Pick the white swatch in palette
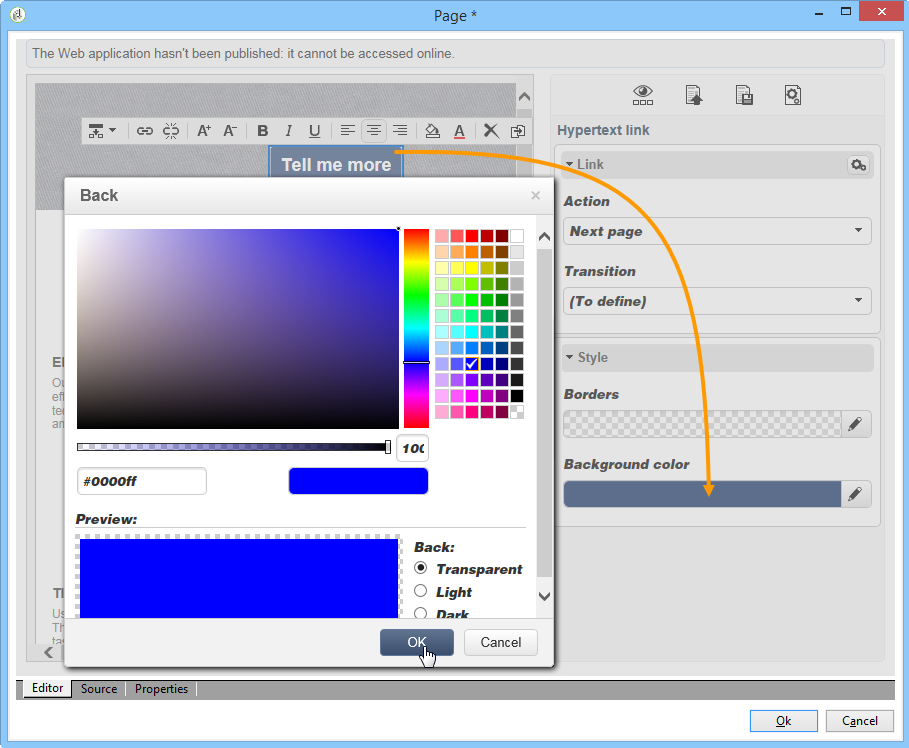The width and height of the screenshot is (909, 748). (517, 236)
